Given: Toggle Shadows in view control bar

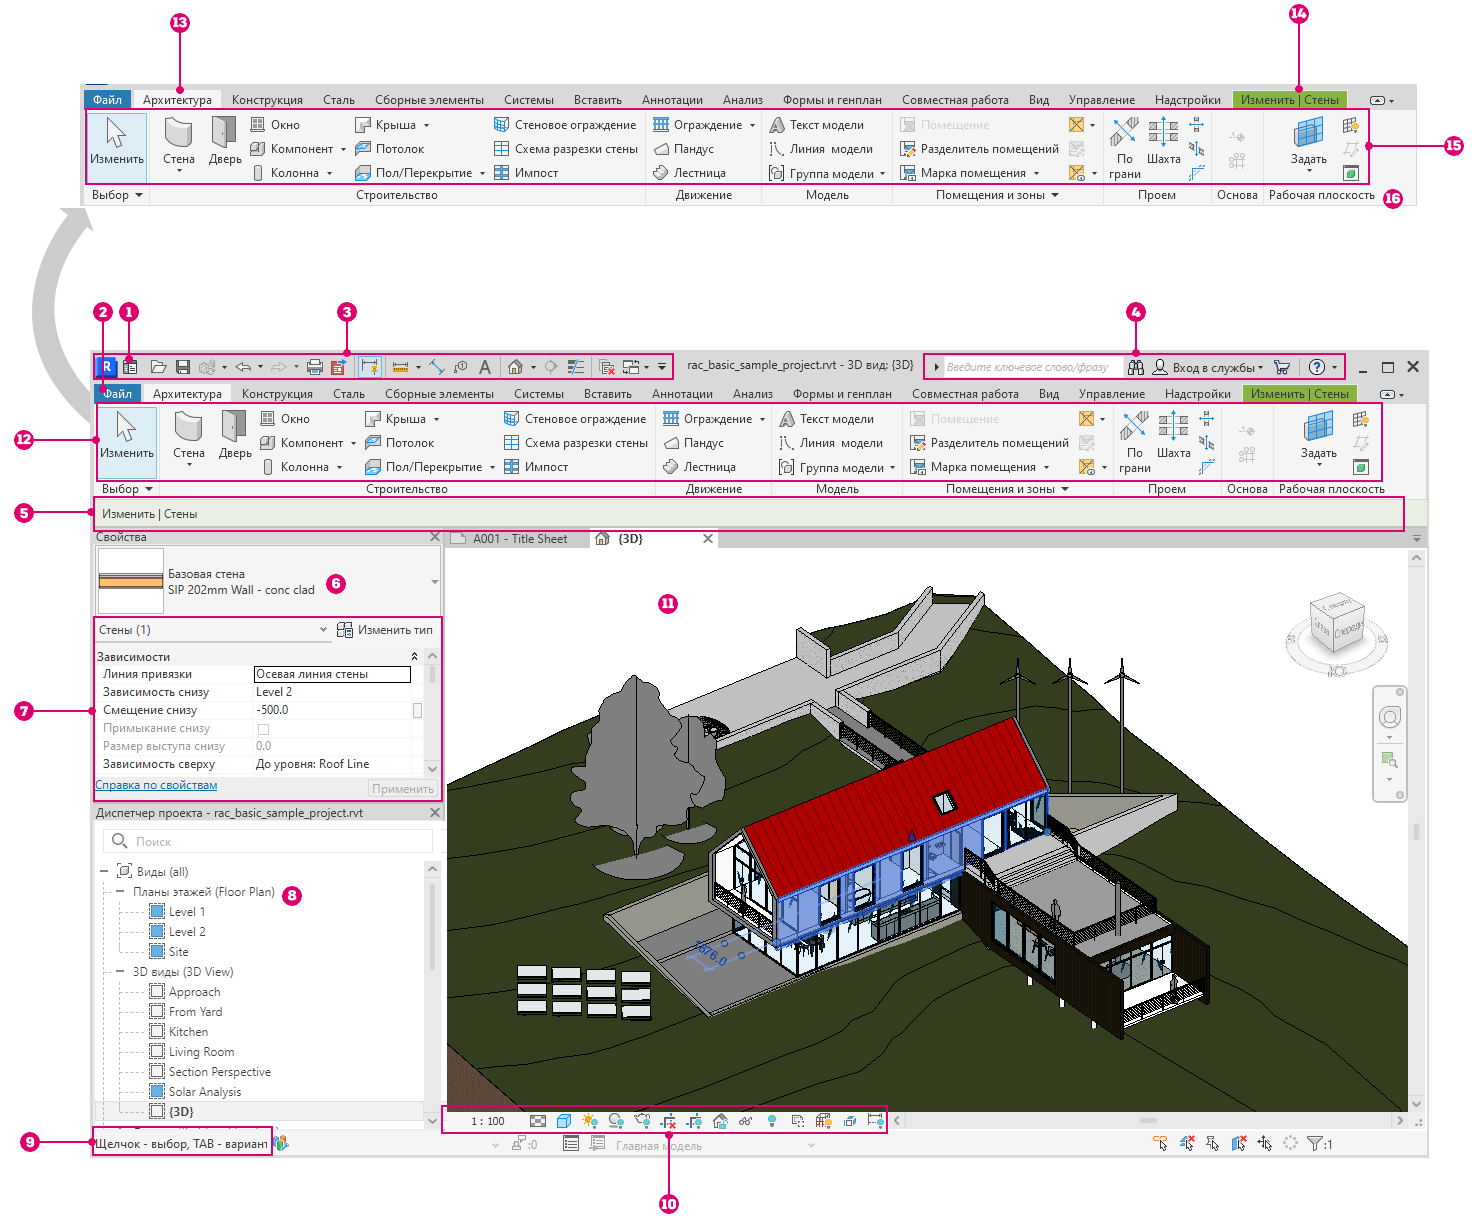Looking at the screenshot, I should click(616, 1121).
